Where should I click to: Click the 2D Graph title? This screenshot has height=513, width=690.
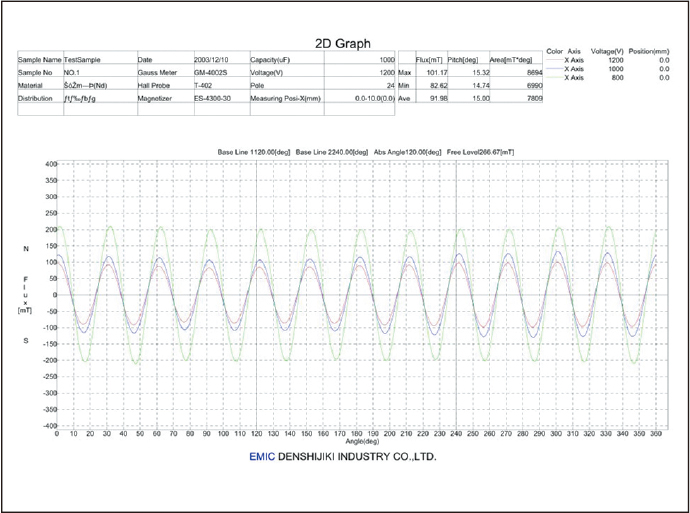(x=344, y=43)
